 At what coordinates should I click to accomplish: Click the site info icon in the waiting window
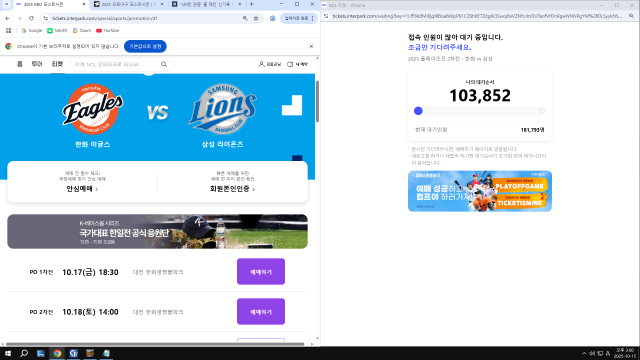[x=326, y=16]
